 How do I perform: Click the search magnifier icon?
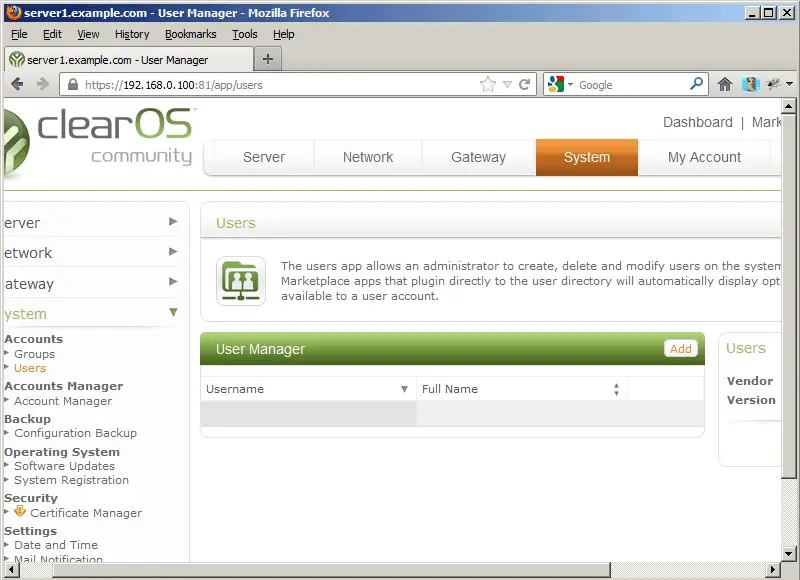[x=697, y=85]
